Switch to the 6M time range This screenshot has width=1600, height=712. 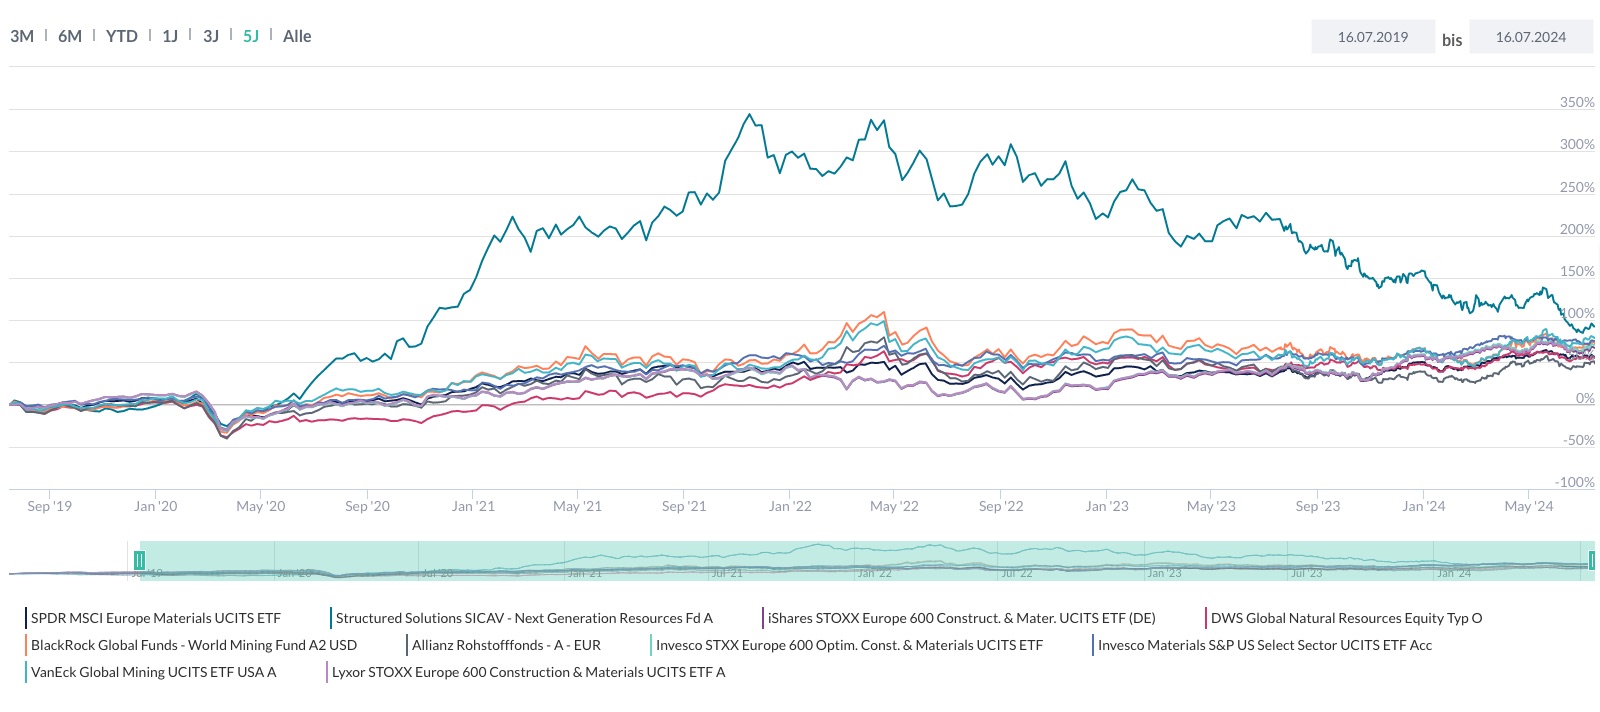coord(70,36)
